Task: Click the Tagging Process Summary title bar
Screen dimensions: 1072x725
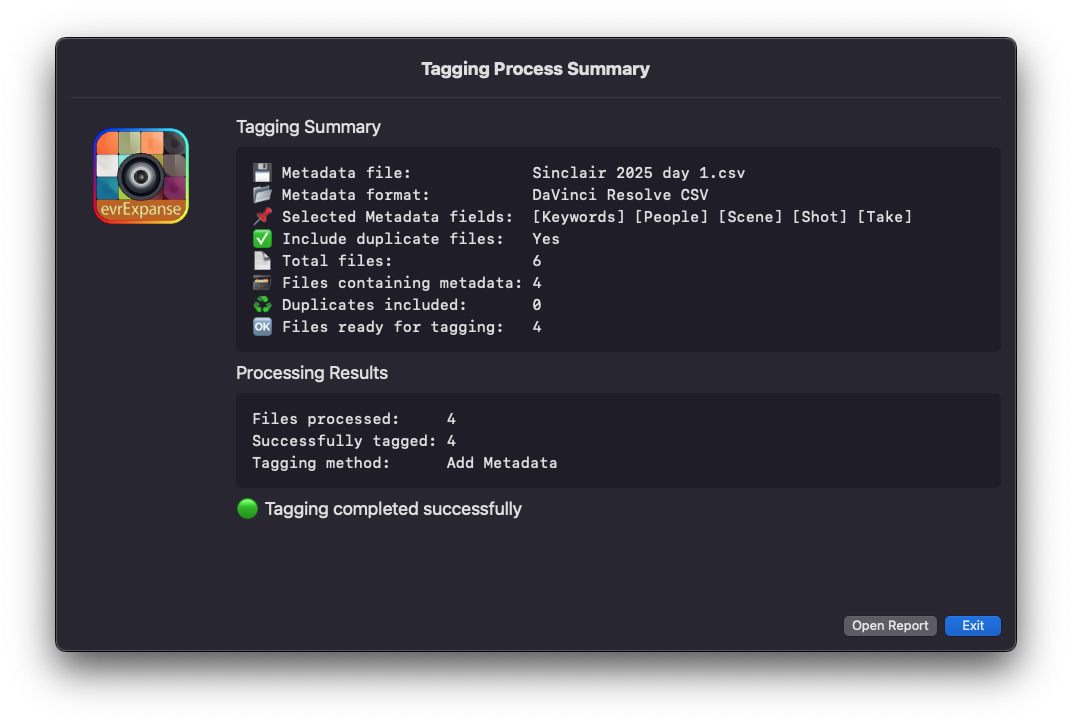Action: (x=535, y=69)
